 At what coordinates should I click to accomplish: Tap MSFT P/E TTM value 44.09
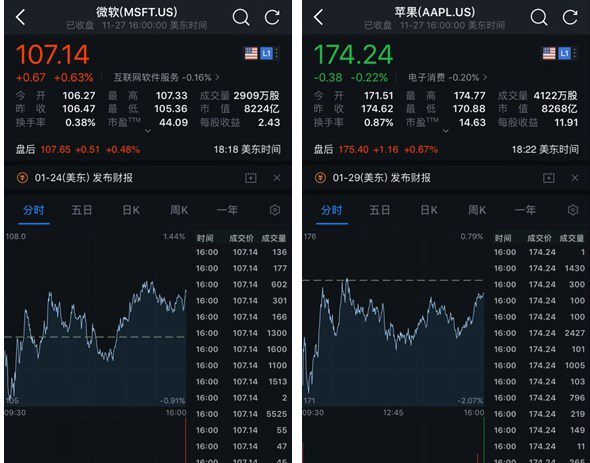coord(173,122)
